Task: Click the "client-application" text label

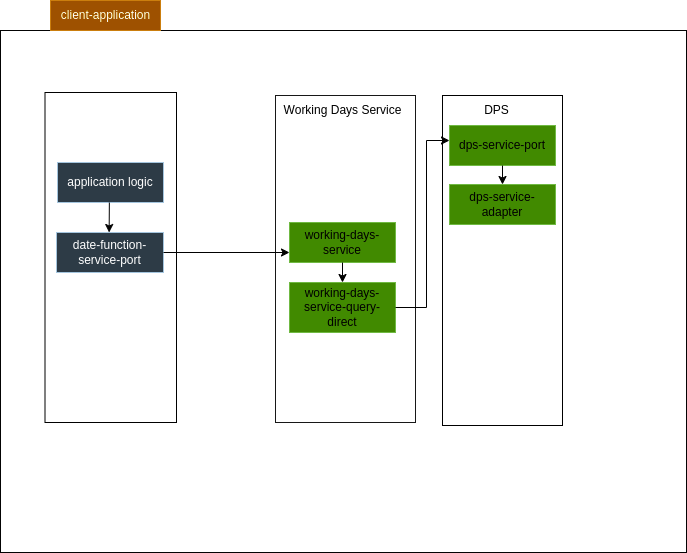Action: tap(105, 15)
